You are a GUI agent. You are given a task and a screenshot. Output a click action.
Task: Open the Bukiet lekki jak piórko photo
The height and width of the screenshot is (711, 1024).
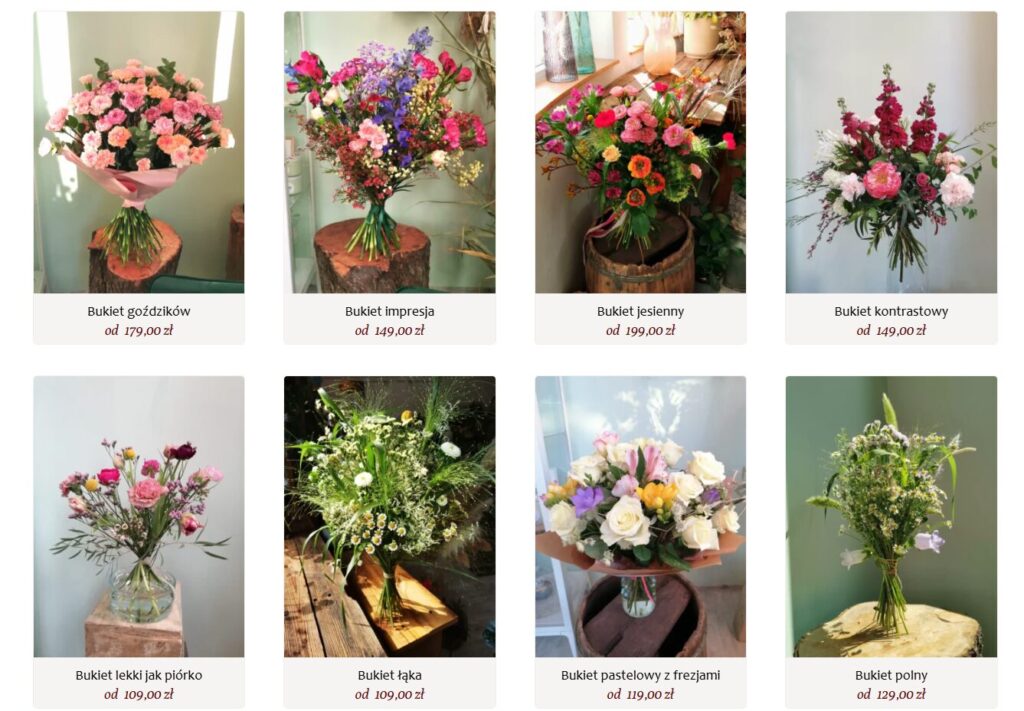point(139,516)
